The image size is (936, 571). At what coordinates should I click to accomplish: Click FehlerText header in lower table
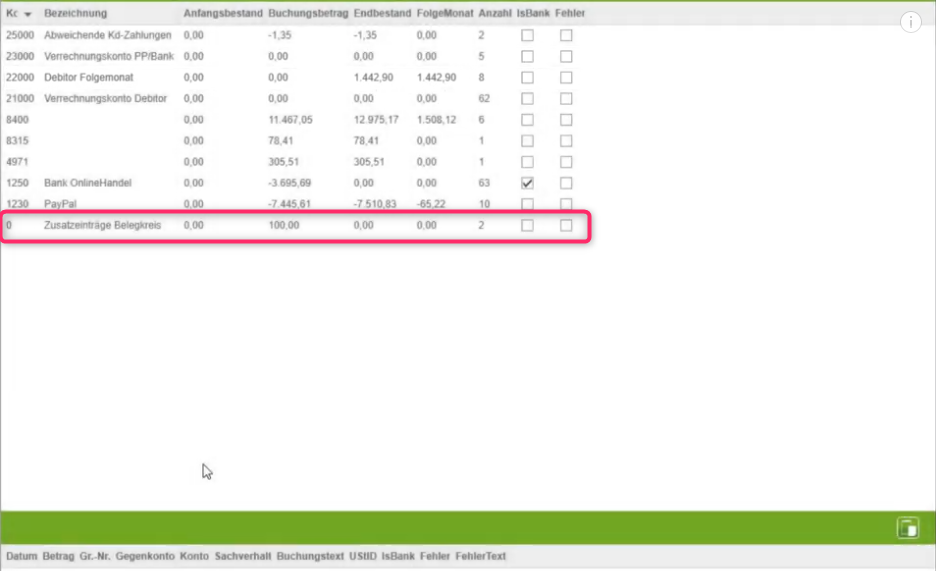point(480,556)
